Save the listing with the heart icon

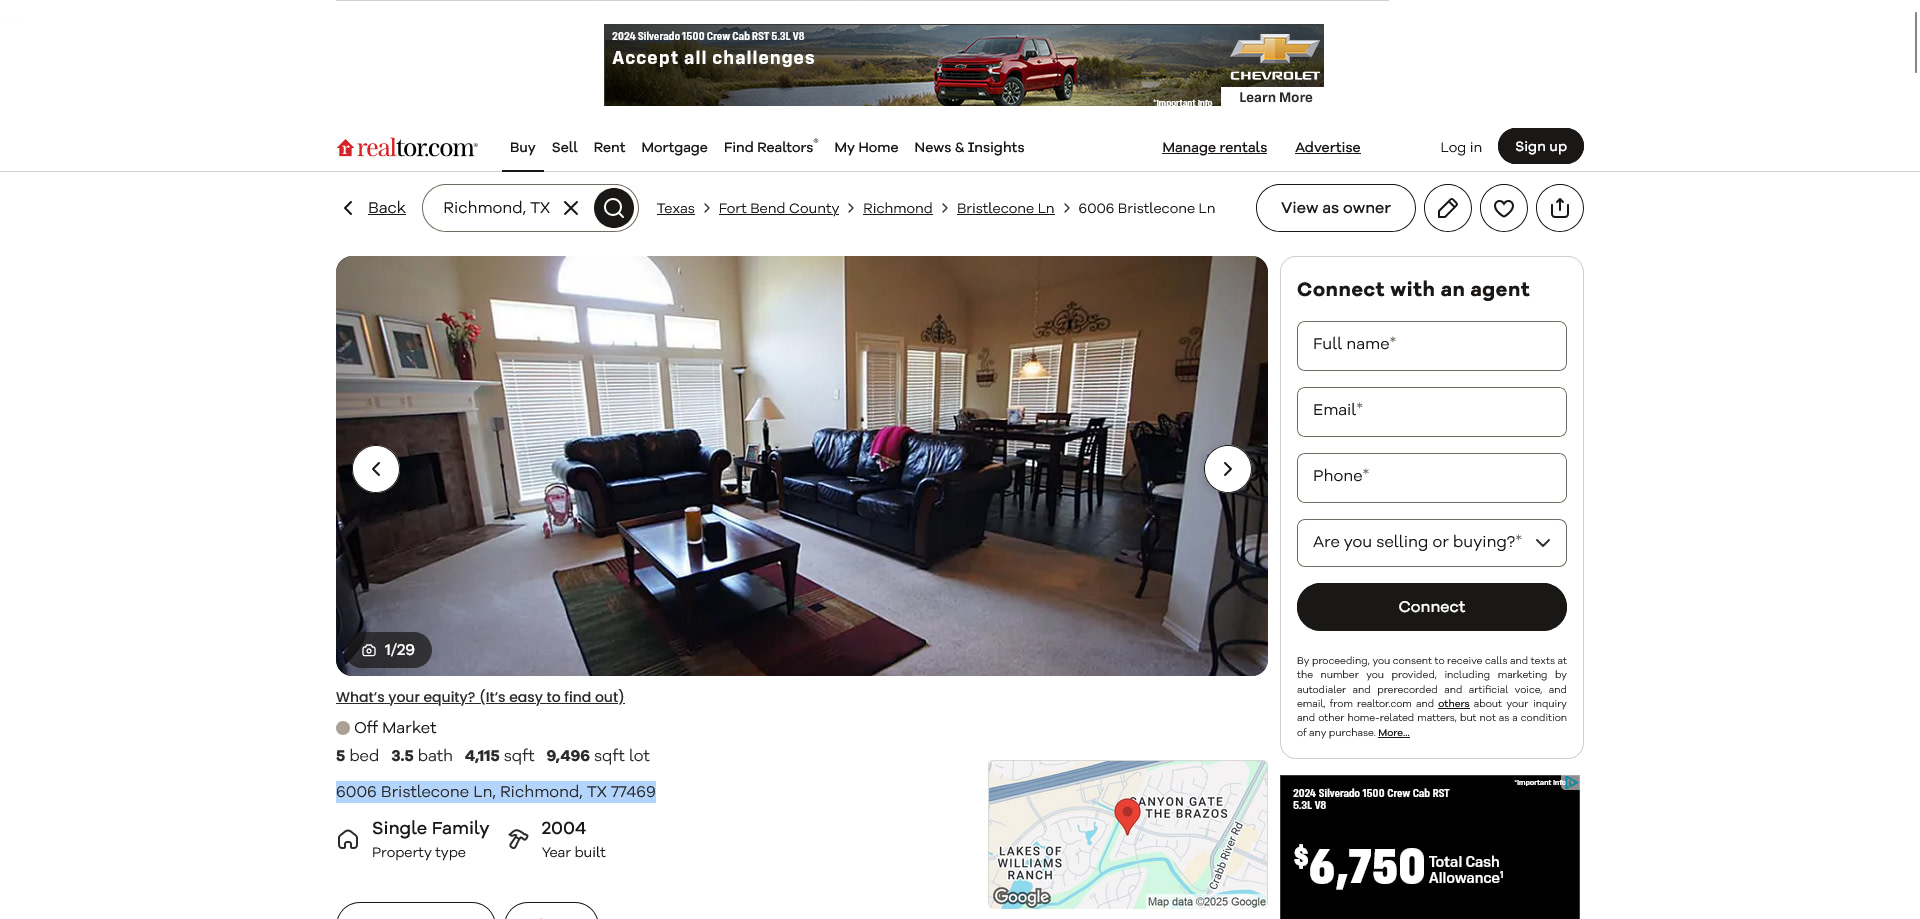point(1503,208)
